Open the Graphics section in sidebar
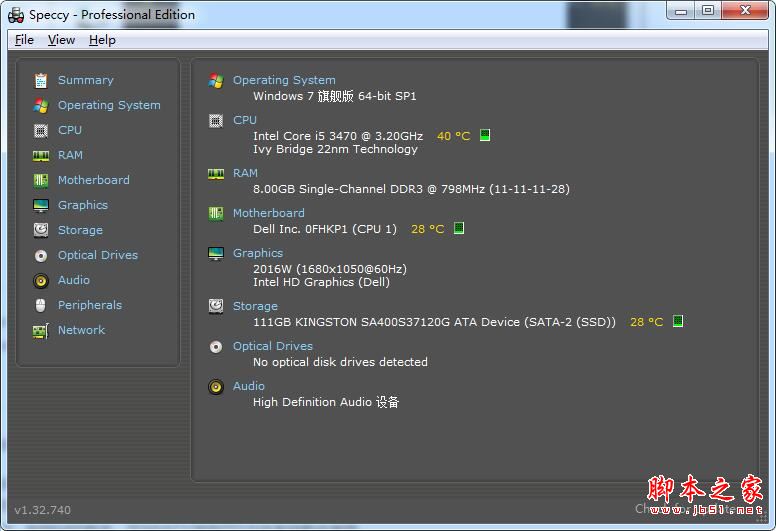776x531 pixels. pyautogui.click(x=83, y=205)
